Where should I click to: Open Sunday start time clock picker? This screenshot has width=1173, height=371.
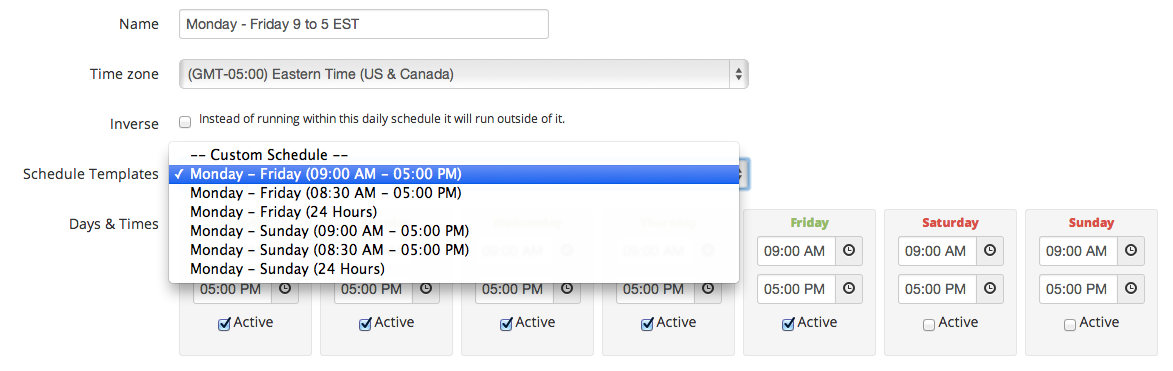coord(1130,251)
